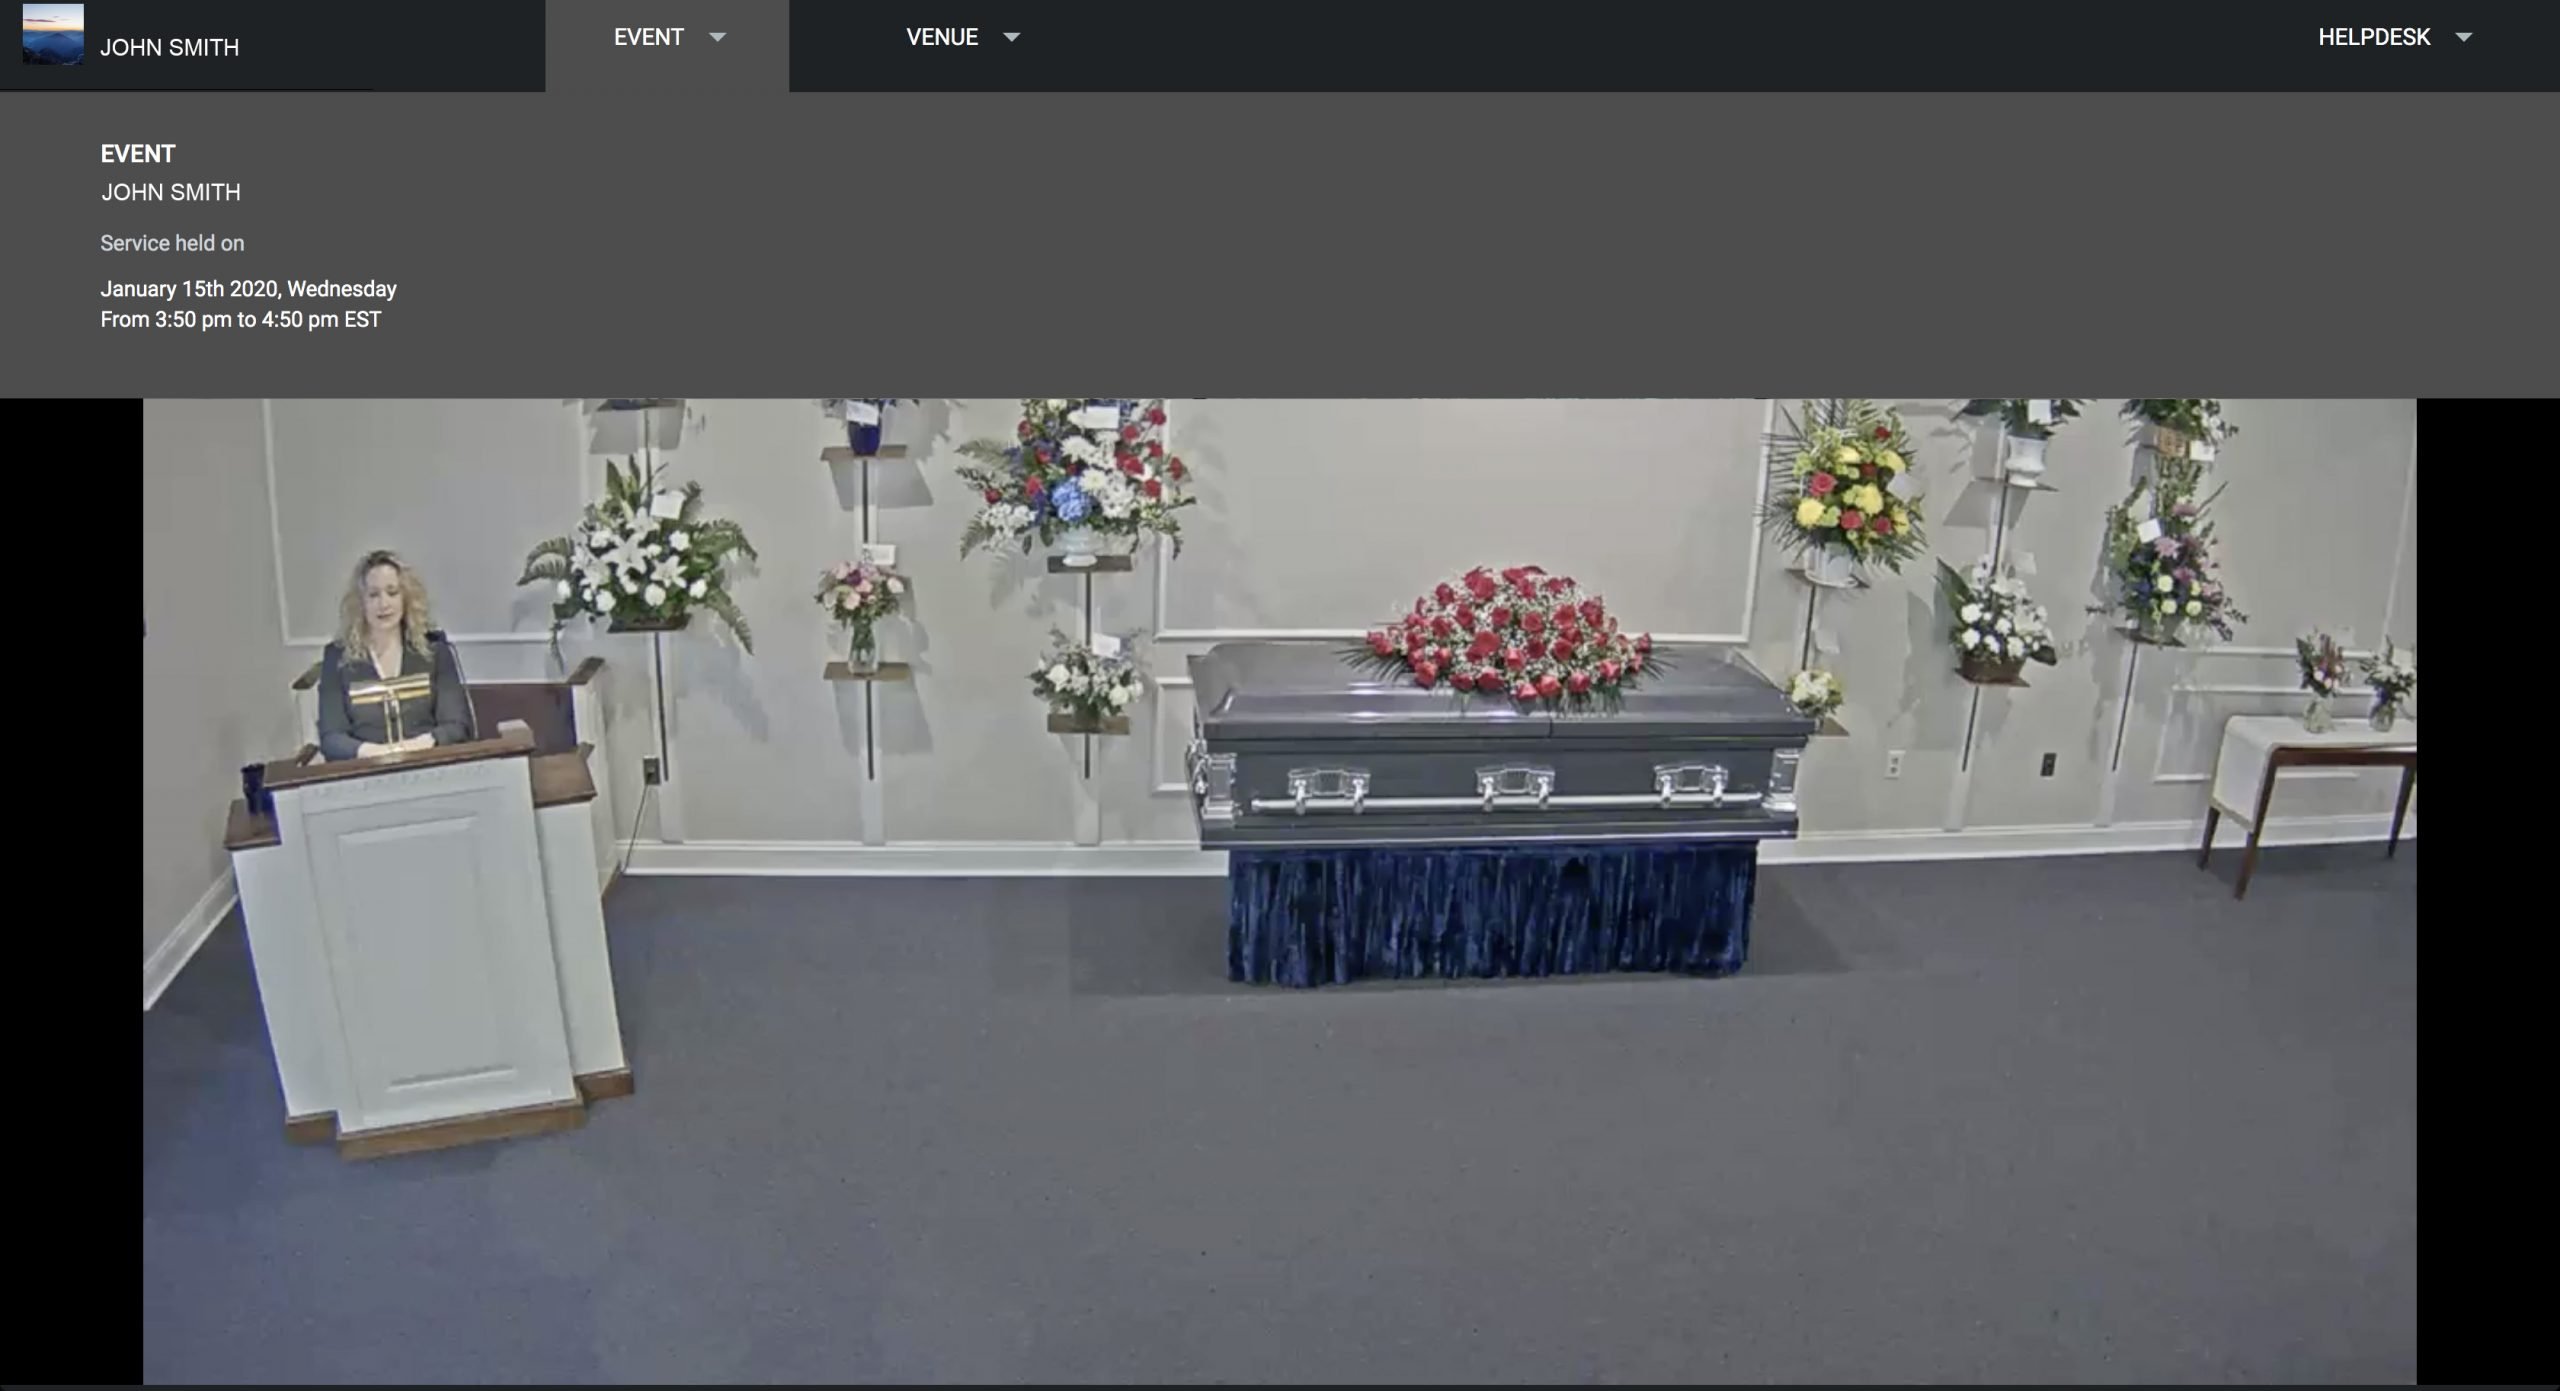This screenshot has width=2560, height=1391.
Task: Open the VENUE menu label
Action: tap(941, 37)
